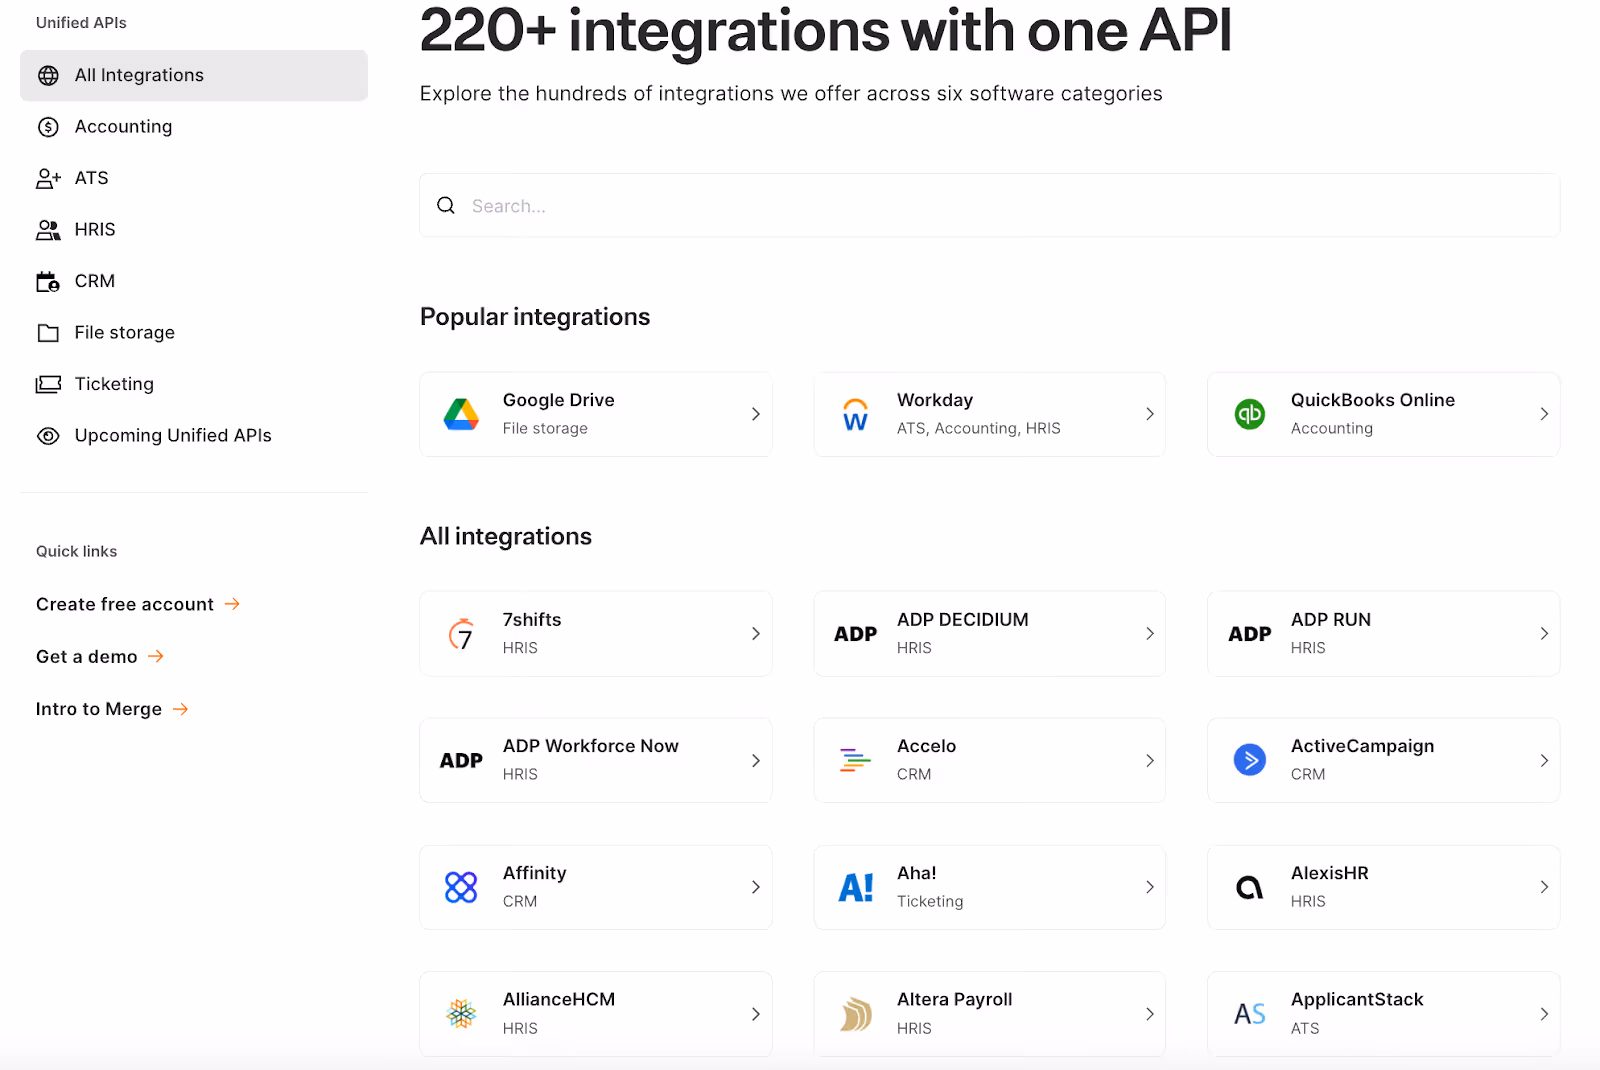Click the AlexisHR logo
This screenshot has height=1070, width=1600.
click(1250, 887)
